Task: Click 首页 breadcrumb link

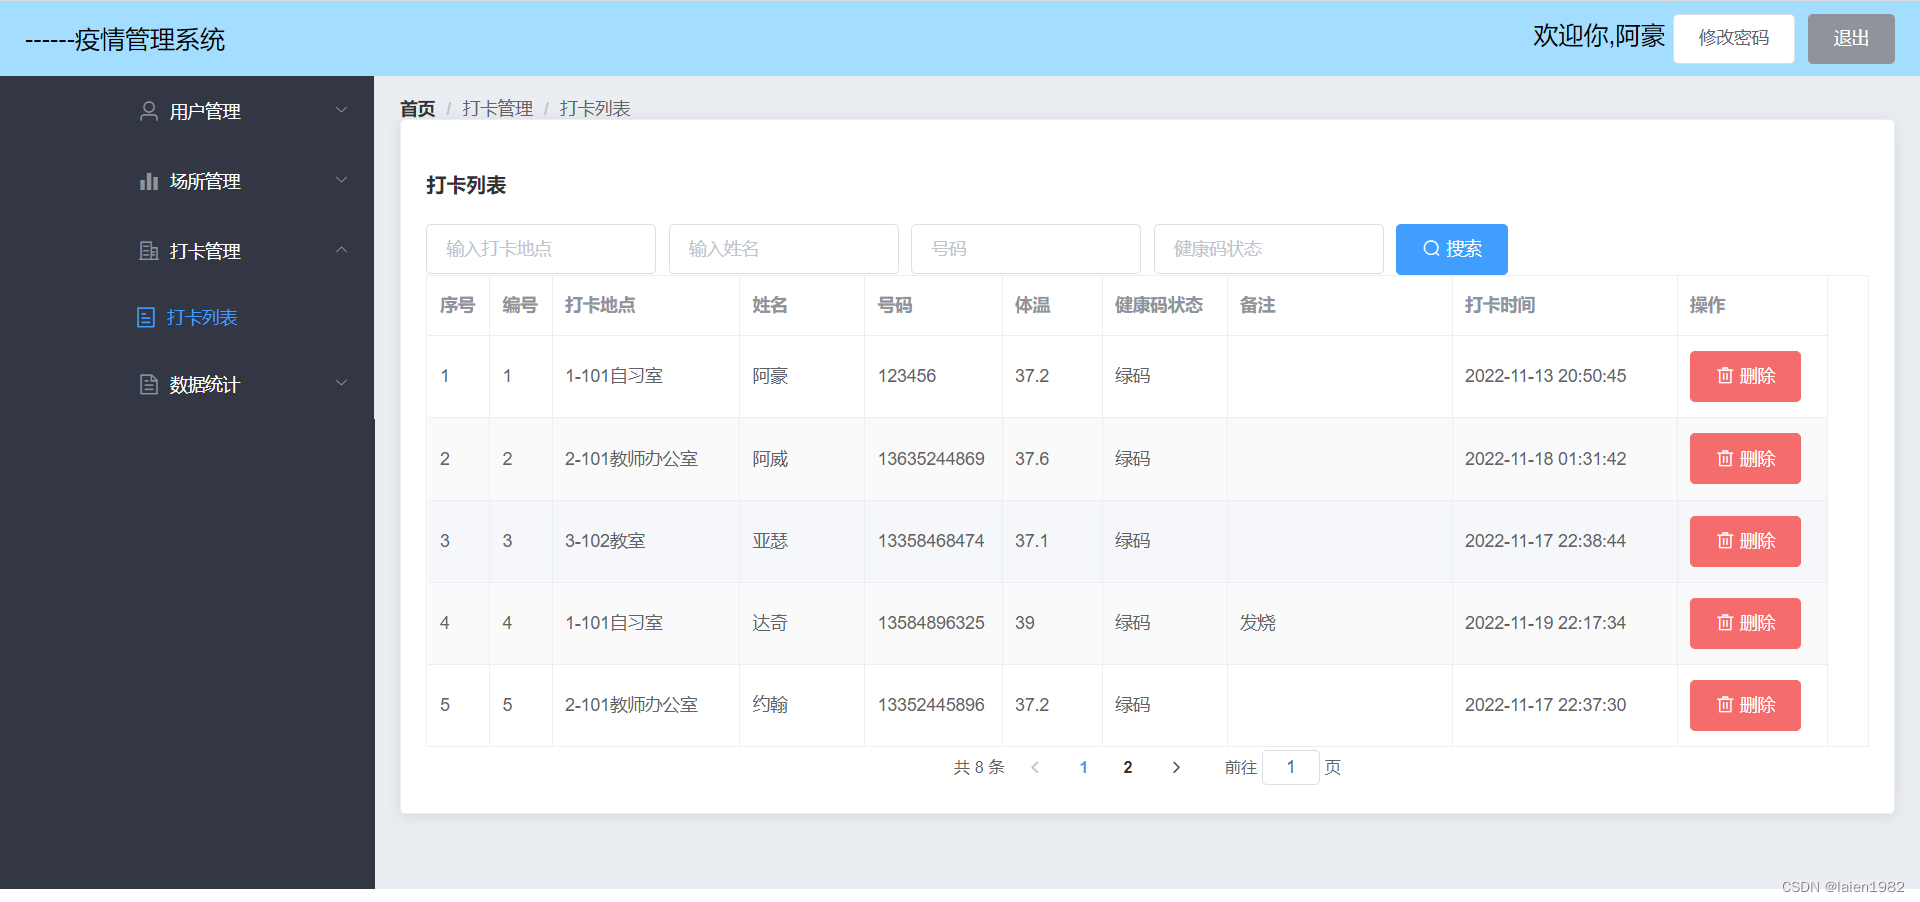Action: [x=417, y=108]
